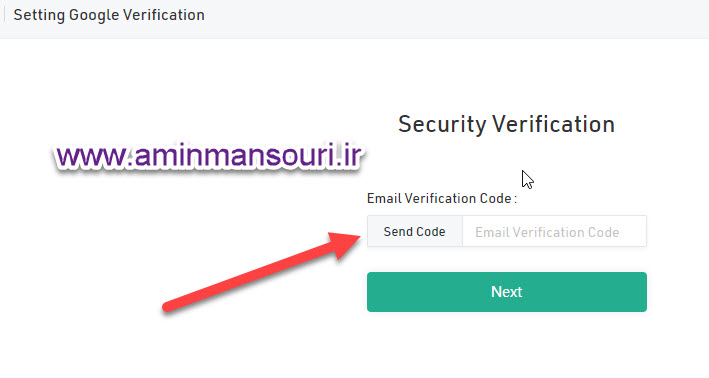Focus the Email Verification Code input field
The width and height of the screenshot is (709, 378).
[x=554, y=232]
